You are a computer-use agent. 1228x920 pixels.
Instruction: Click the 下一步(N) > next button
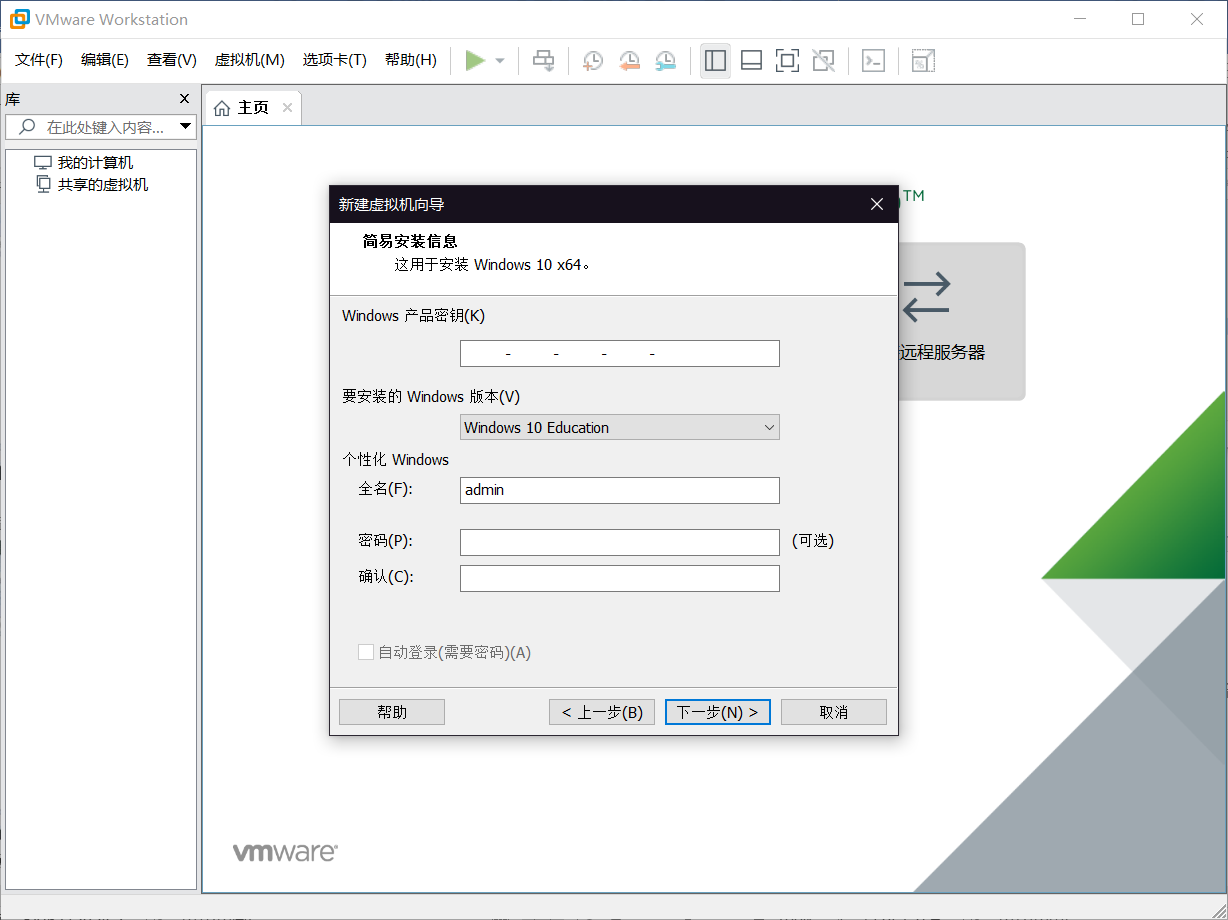718,712
